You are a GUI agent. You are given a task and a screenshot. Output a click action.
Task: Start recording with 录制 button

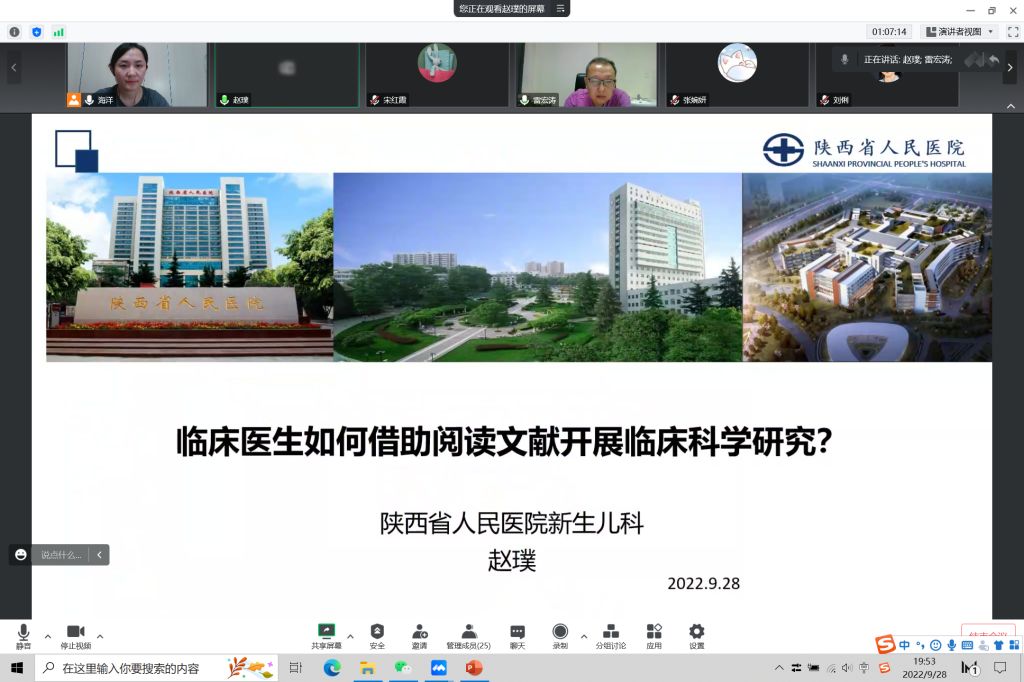pyautogui.click(x=560, y=634)
